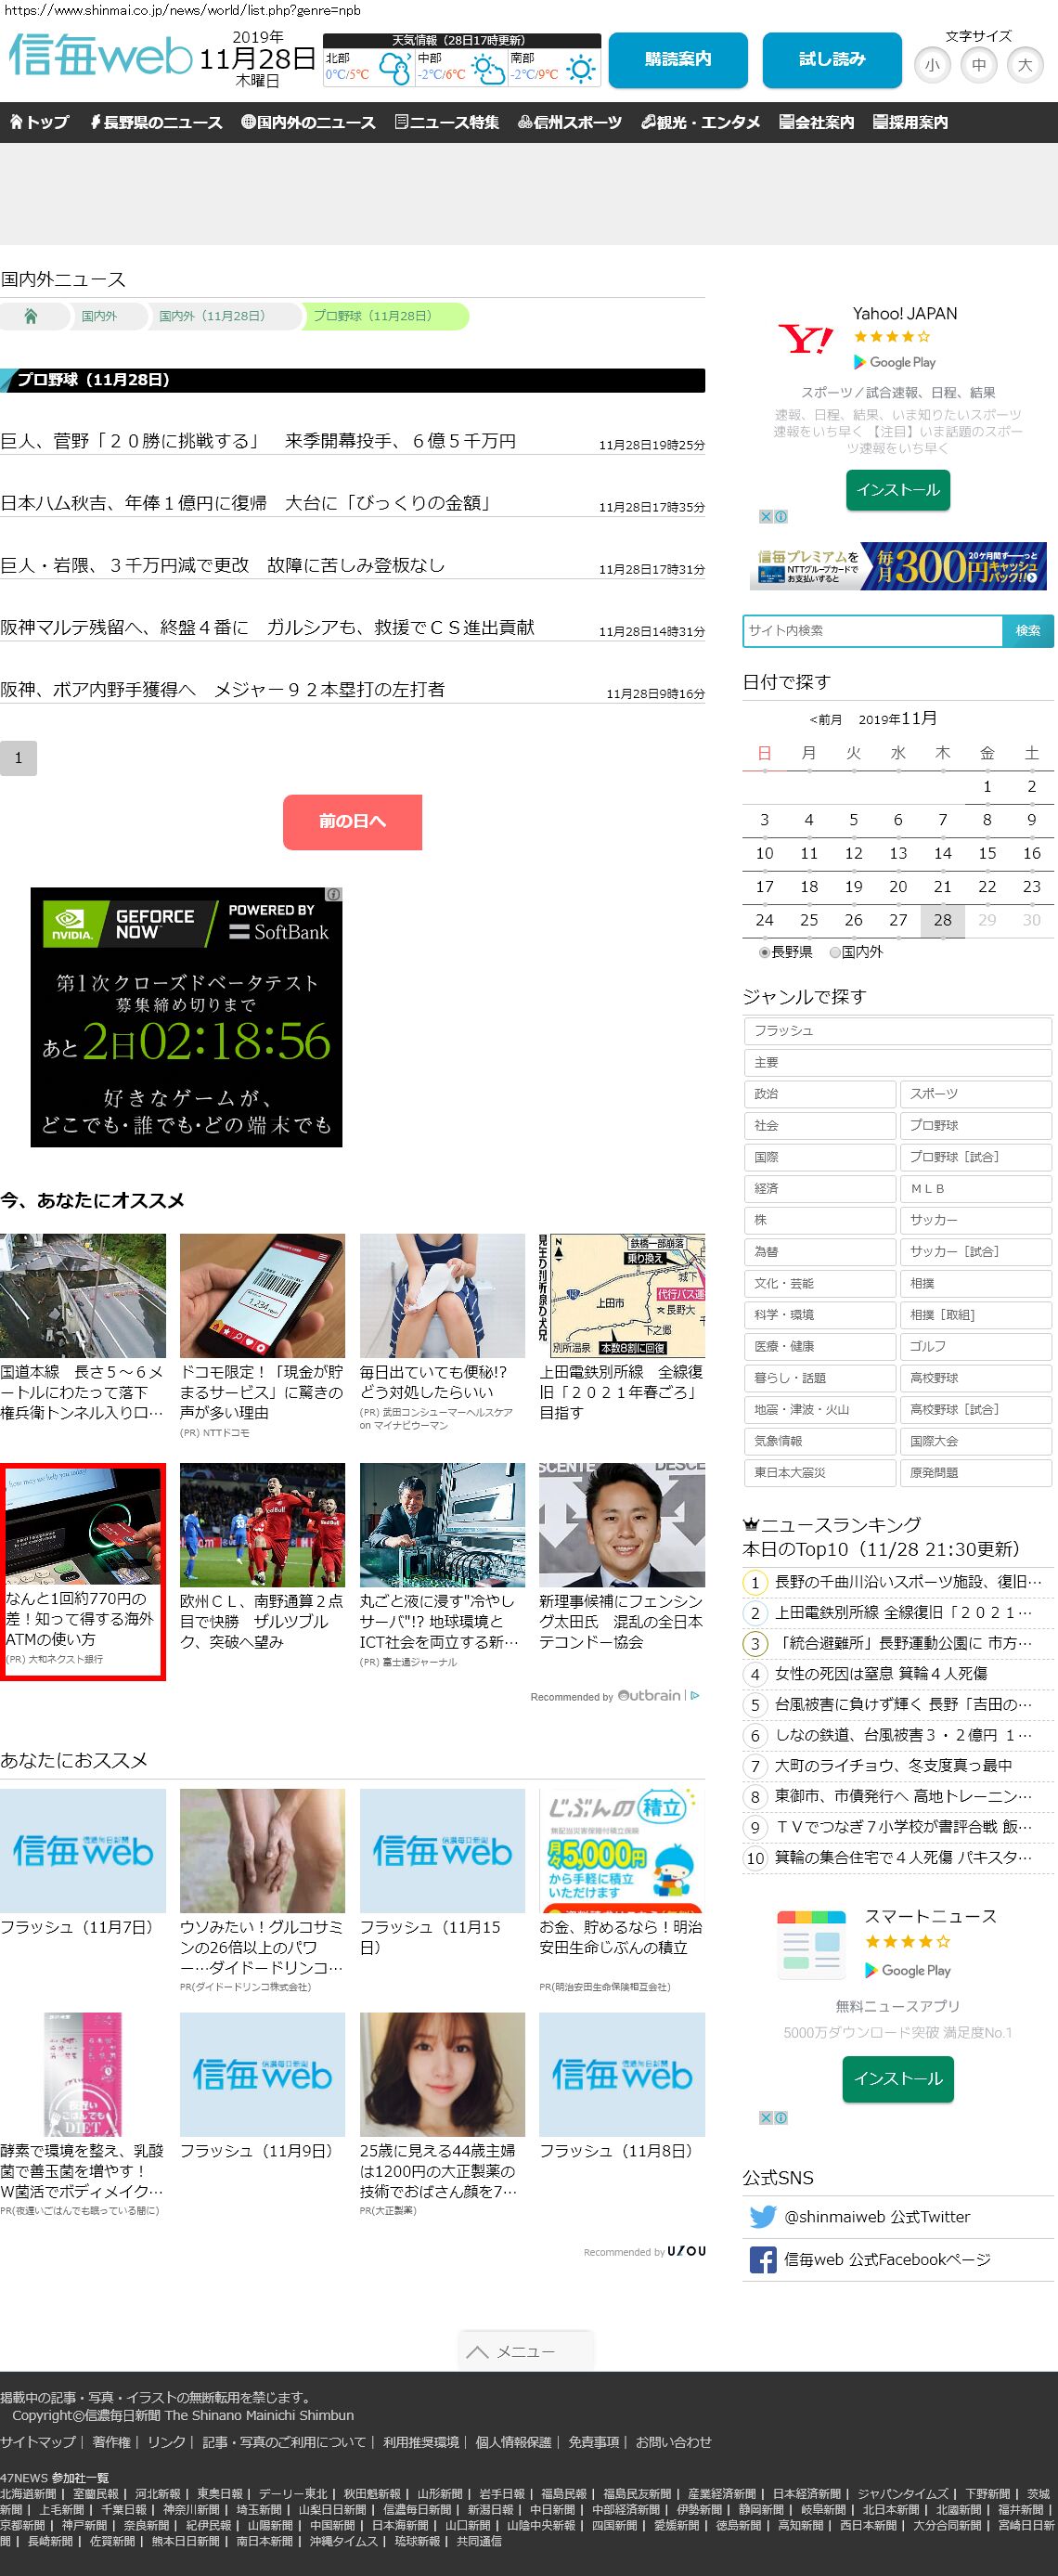Select the 国内外 radio button
The image size is (1058, 2576).
click(835, 953)
